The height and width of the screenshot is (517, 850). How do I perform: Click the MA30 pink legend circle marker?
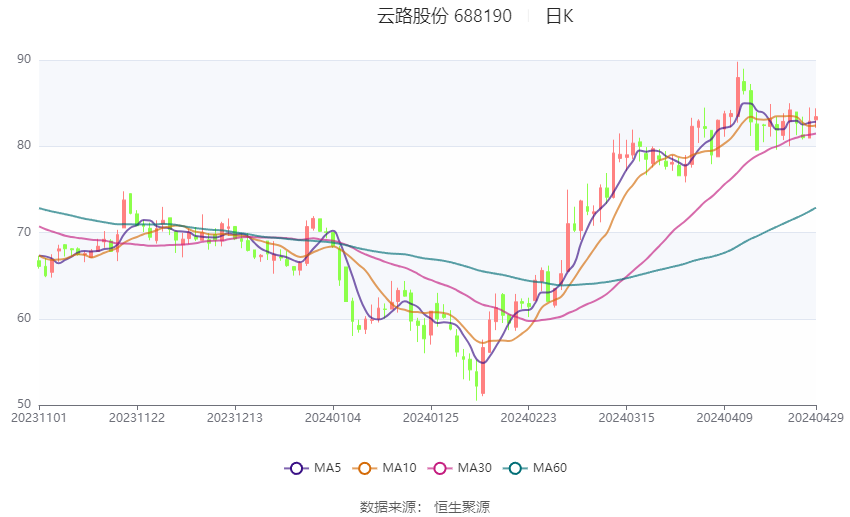click(x=439, y=468)
